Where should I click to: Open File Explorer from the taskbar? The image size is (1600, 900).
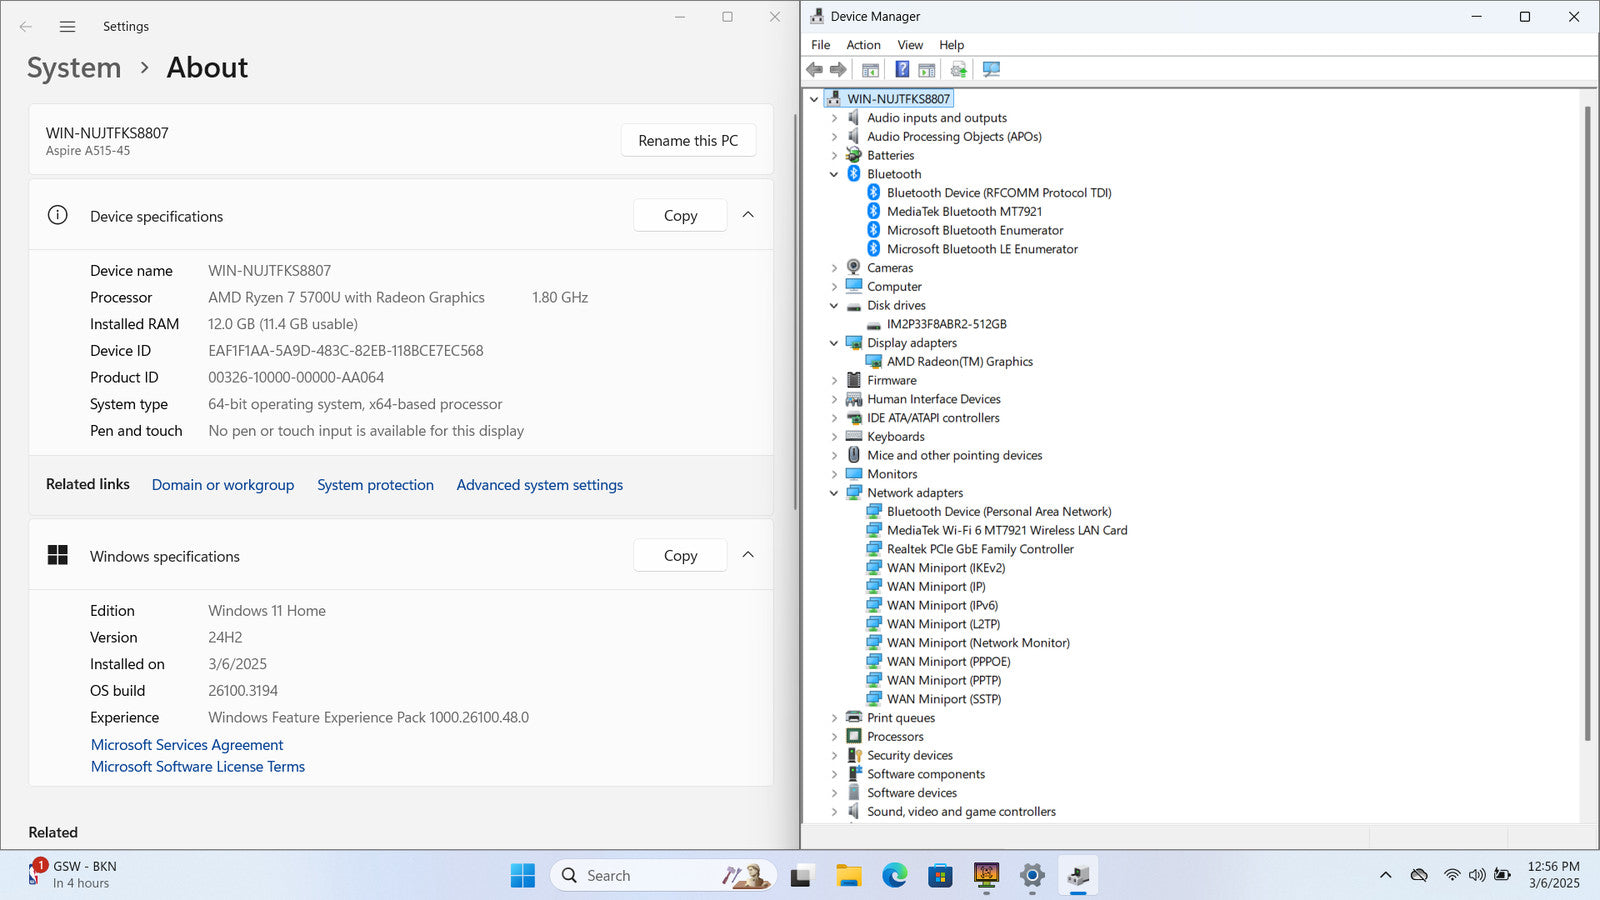pos(849,876)
